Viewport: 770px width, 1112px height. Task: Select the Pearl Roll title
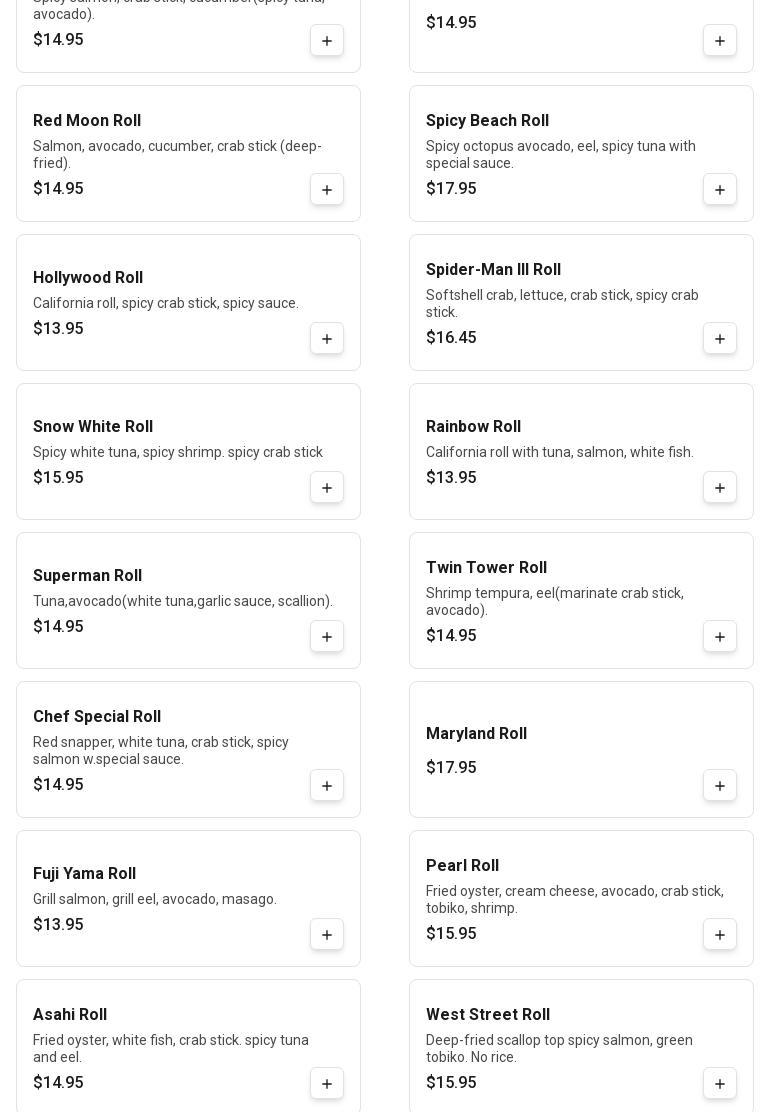(462, 866)
